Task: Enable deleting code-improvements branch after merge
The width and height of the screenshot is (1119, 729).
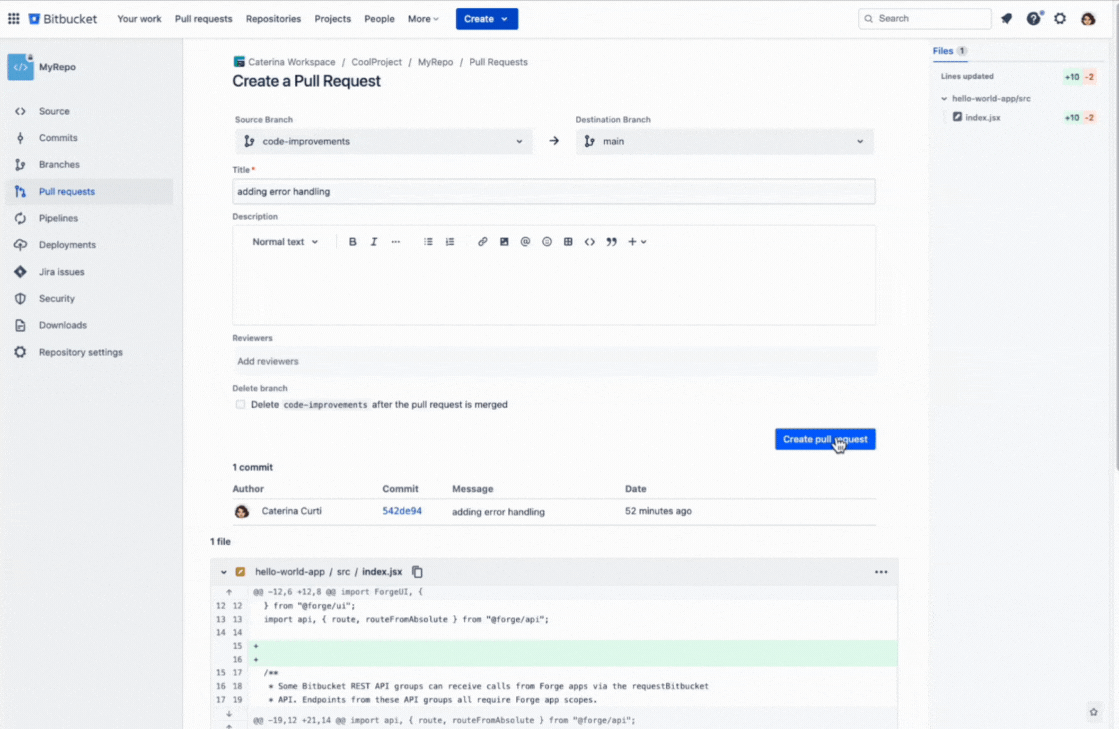Action: pos(240,404)
